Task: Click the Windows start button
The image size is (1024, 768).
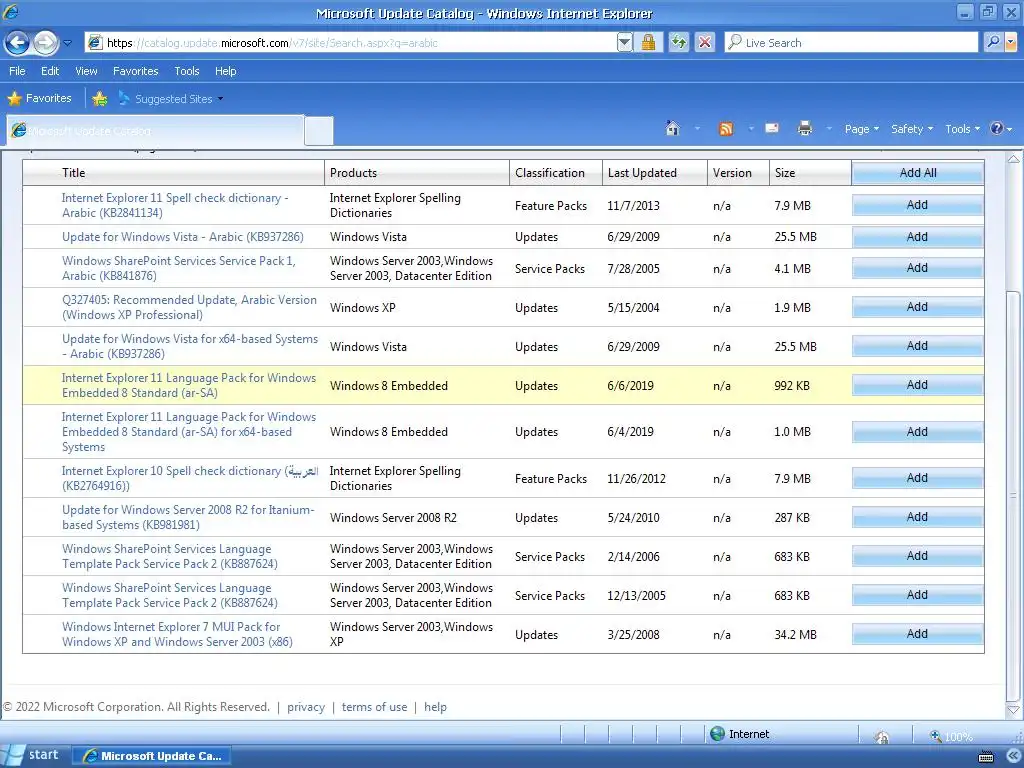Action: coord(31,756)
